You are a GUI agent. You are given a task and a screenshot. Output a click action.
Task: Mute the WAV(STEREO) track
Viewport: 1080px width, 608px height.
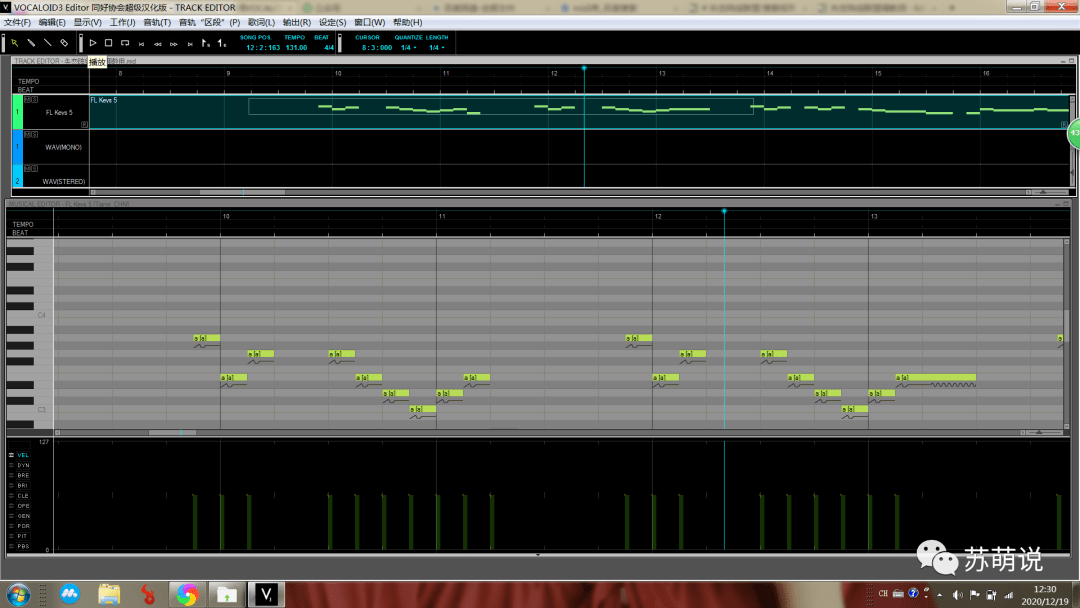(27, 169)
